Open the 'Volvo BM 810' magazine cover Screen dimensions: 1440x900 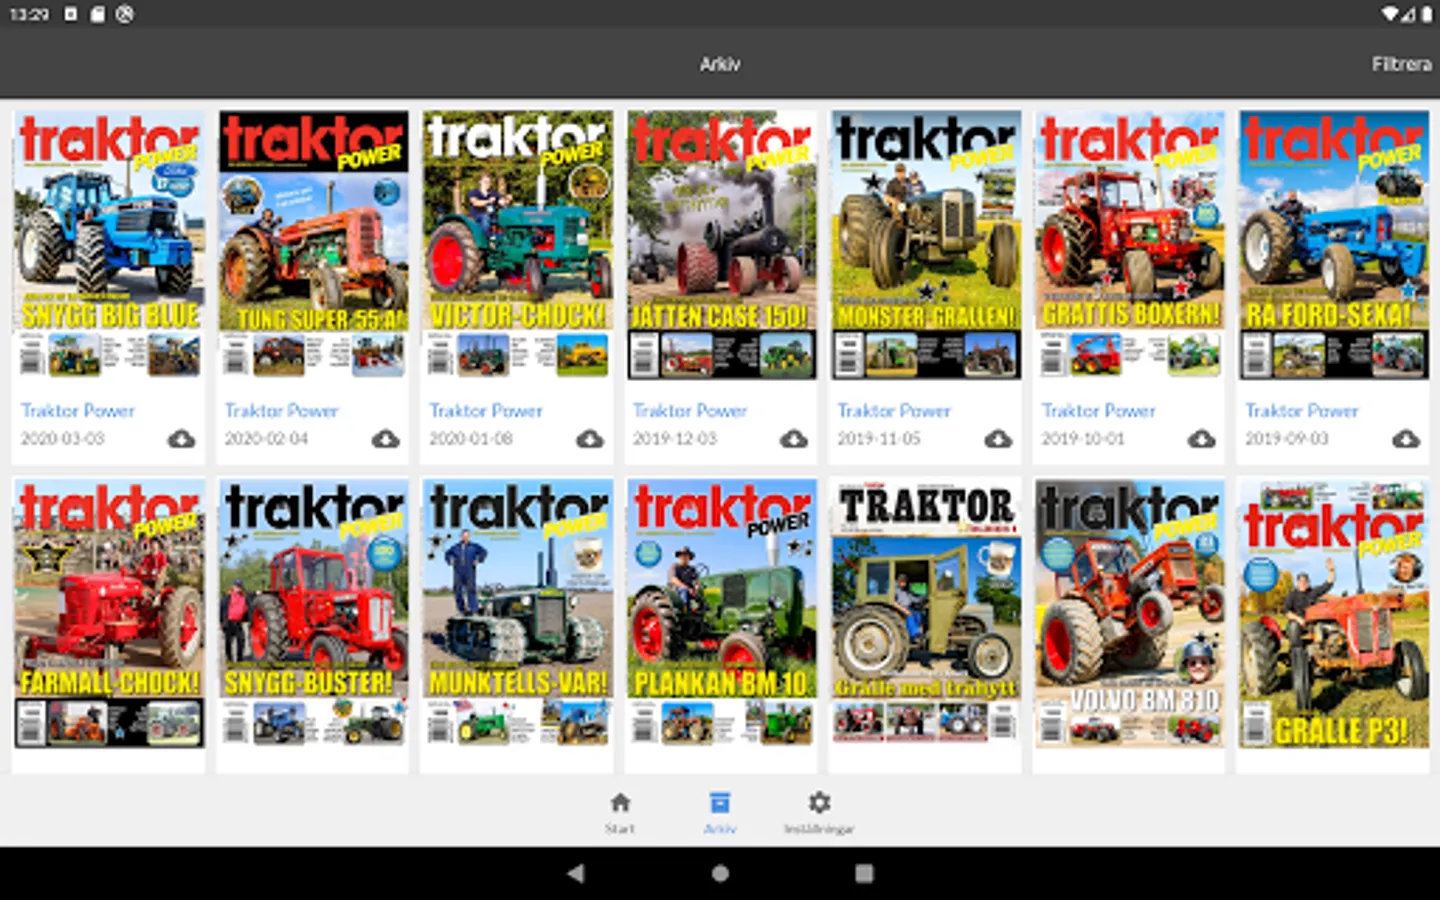(1130, 613)
